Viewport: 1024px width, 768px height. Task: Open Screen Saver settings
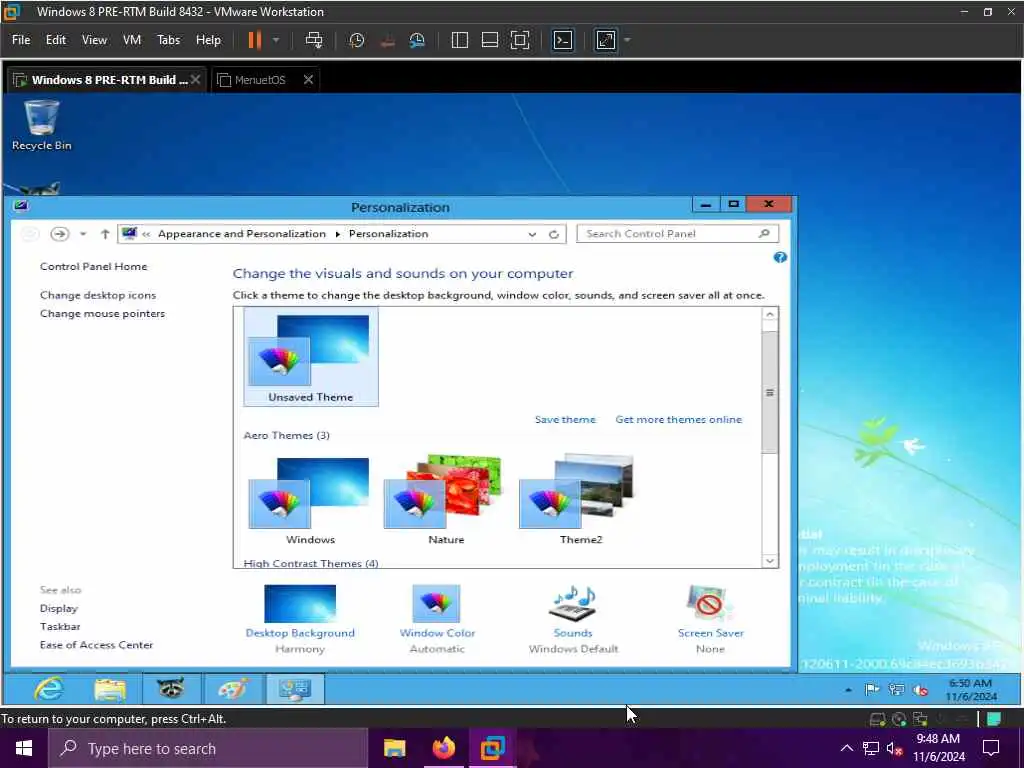click(x=710, y=620)
